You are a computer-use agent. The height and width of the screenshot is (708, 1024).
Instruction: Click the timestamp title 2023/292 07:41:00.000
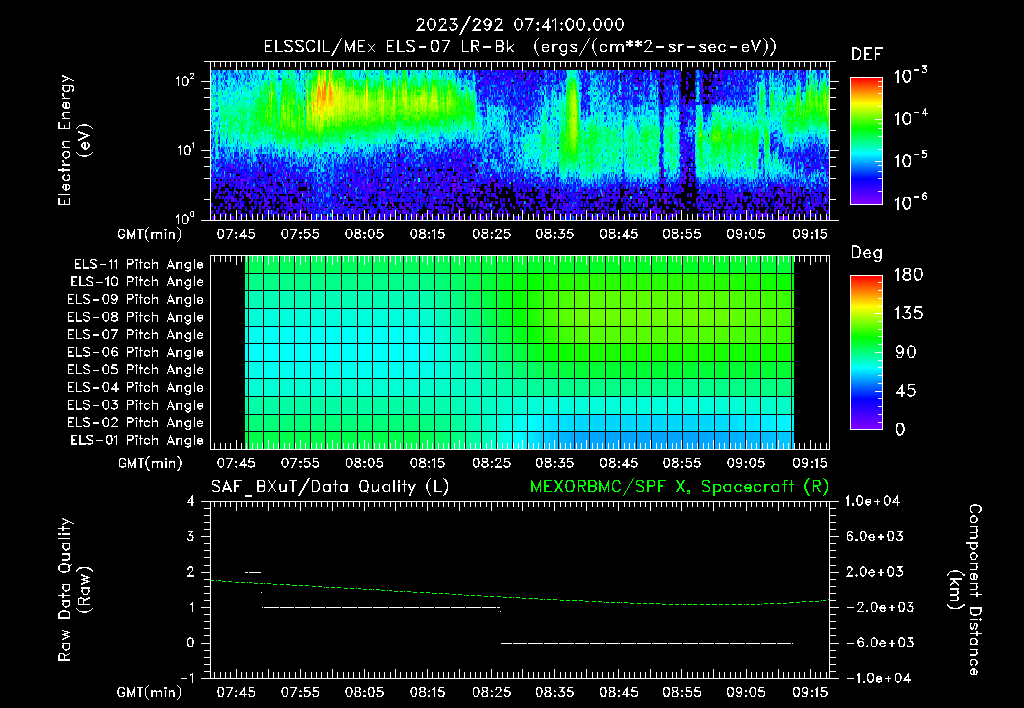pyautogui.click(x=520, y=25)
